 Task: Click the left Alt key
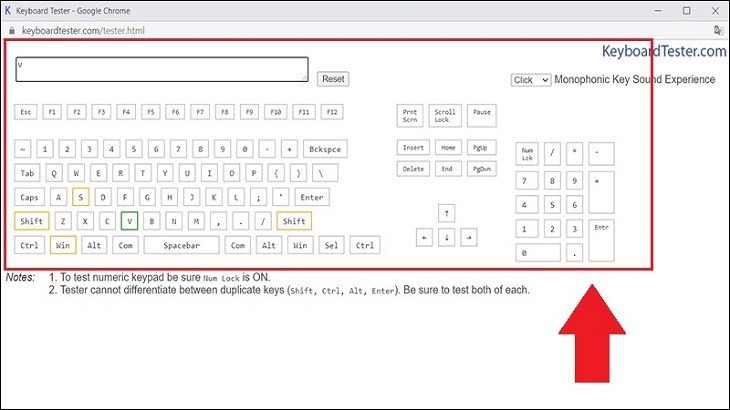(x=94, y=245)
